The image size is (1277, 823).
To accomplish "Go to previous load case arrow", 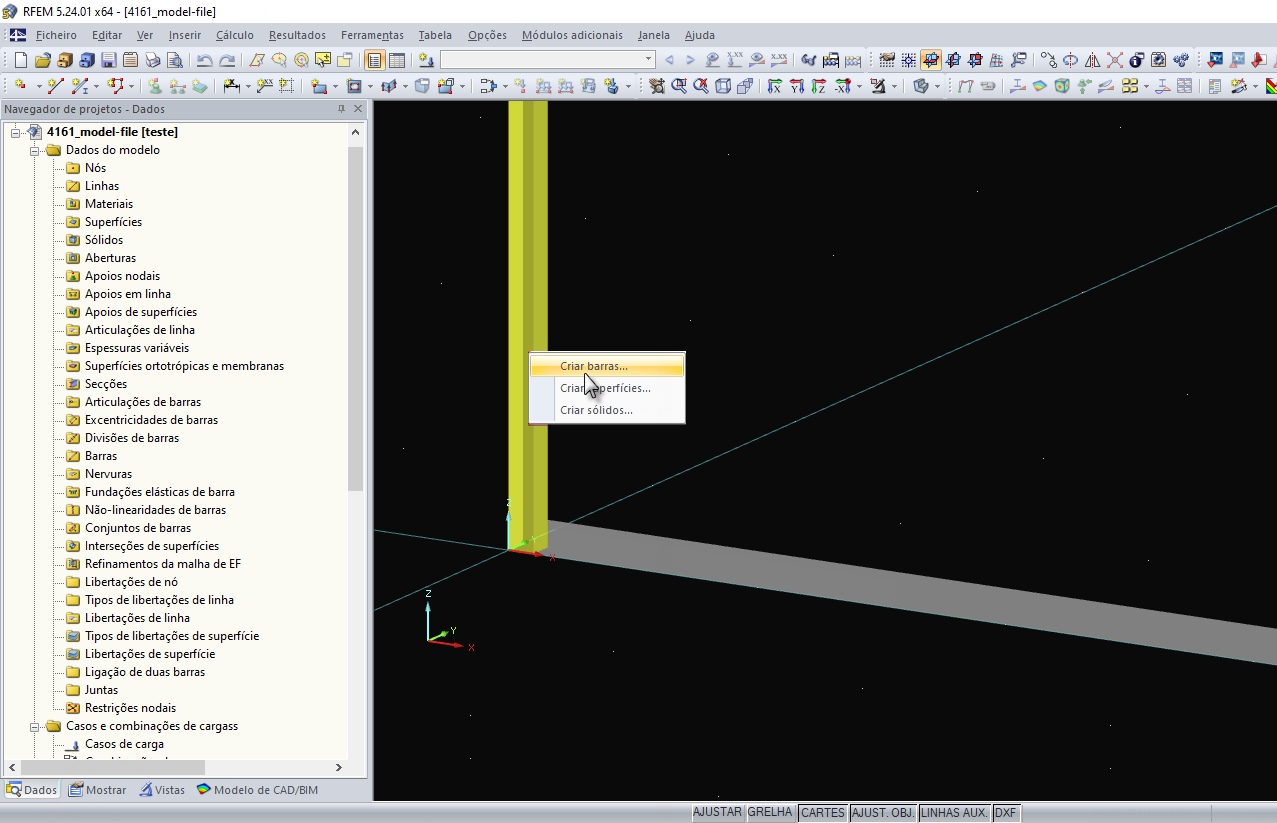I will pos(670,60).
